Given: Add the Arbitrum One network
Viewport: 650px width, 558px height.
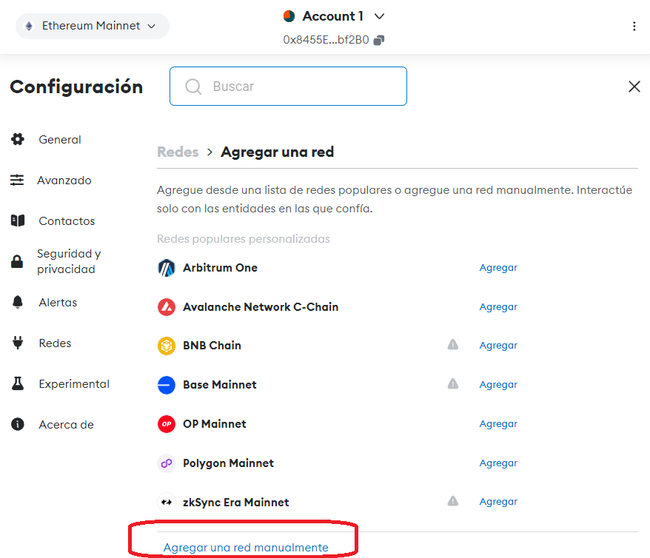Looking at the screenshot, I should (498, 268).
